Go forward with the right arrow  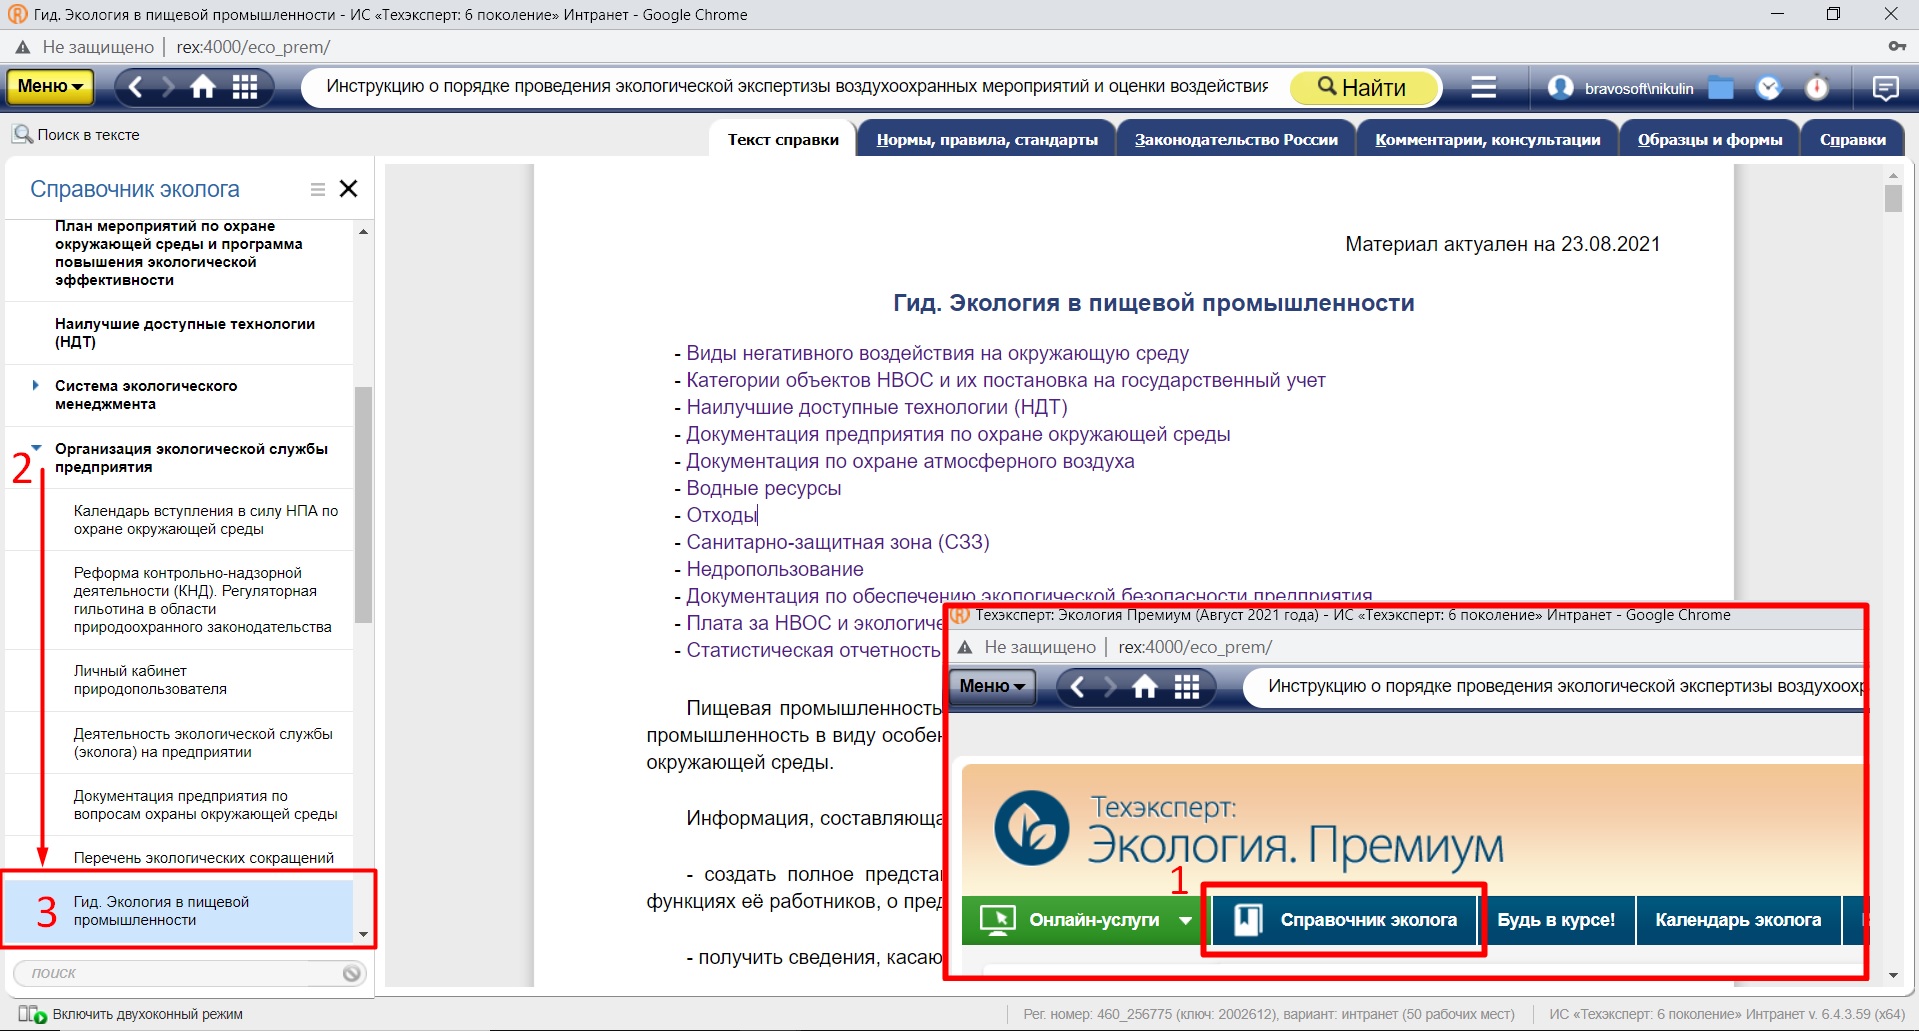(168, 87)
